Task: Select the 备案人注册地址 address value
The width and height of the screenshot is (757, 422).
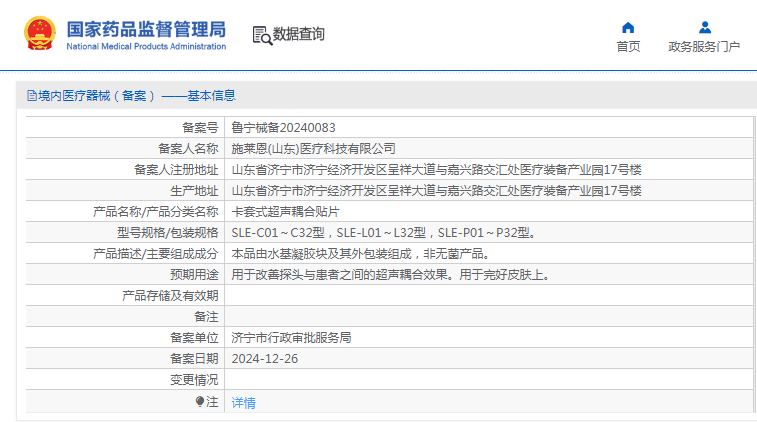Action: 436,169
